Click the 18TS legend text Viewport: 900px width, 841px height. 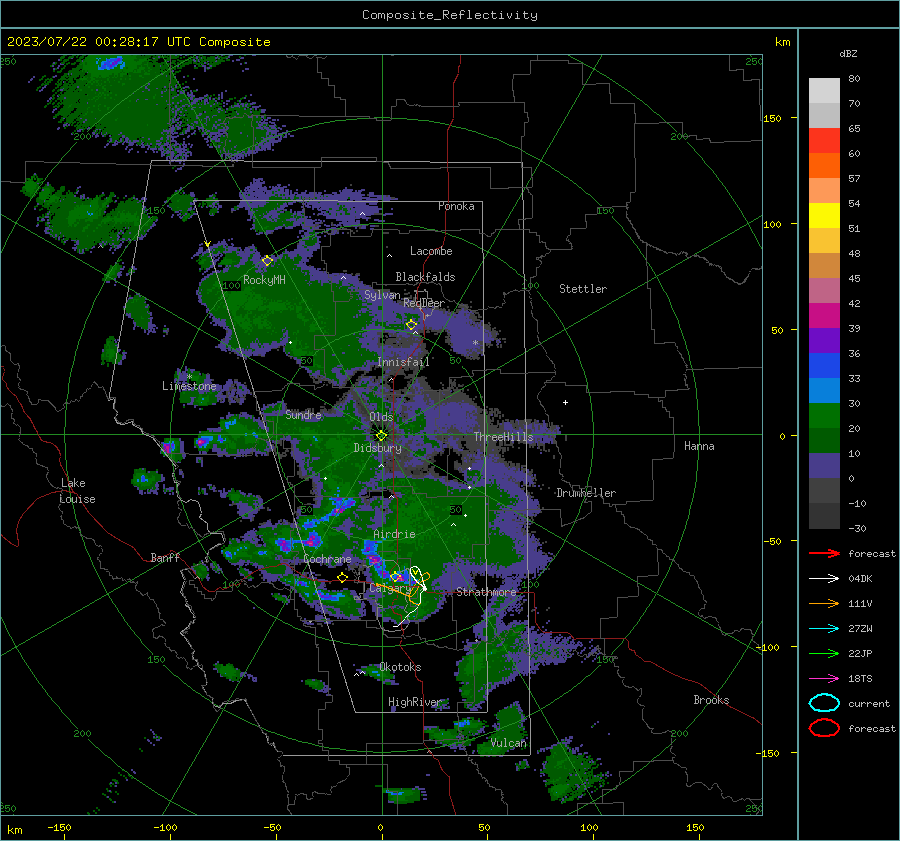pos(860,679)
